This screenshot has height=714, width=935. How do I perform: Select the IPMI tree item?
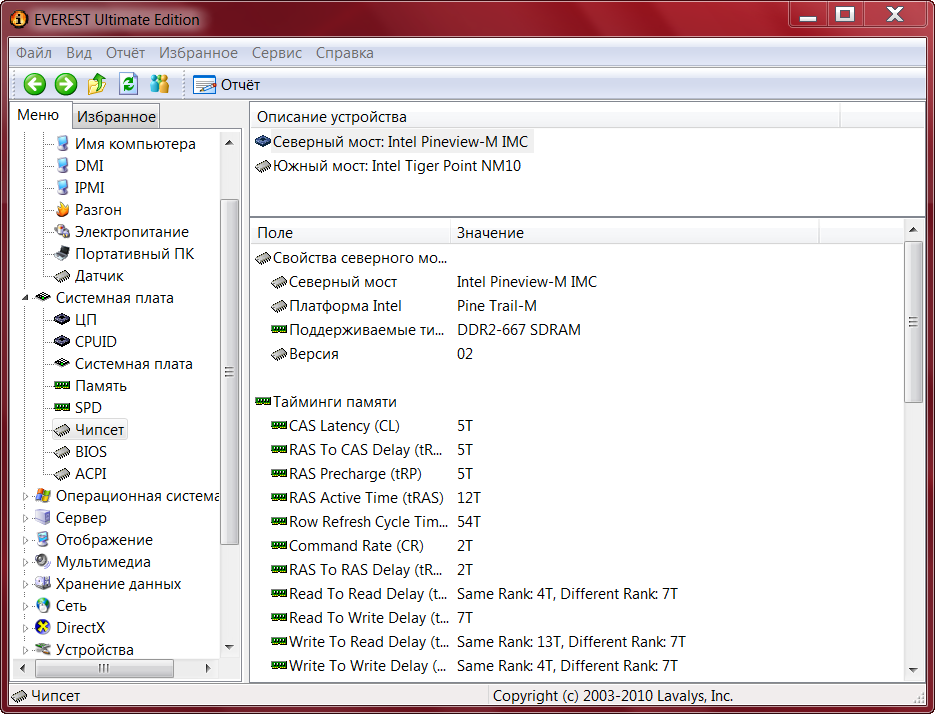(89, 188)
